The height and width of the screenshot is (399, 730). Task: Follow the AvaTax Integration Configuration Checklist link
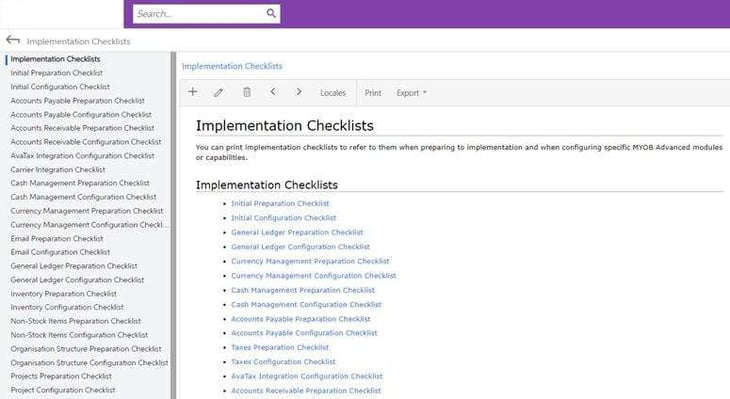(307, 376)
